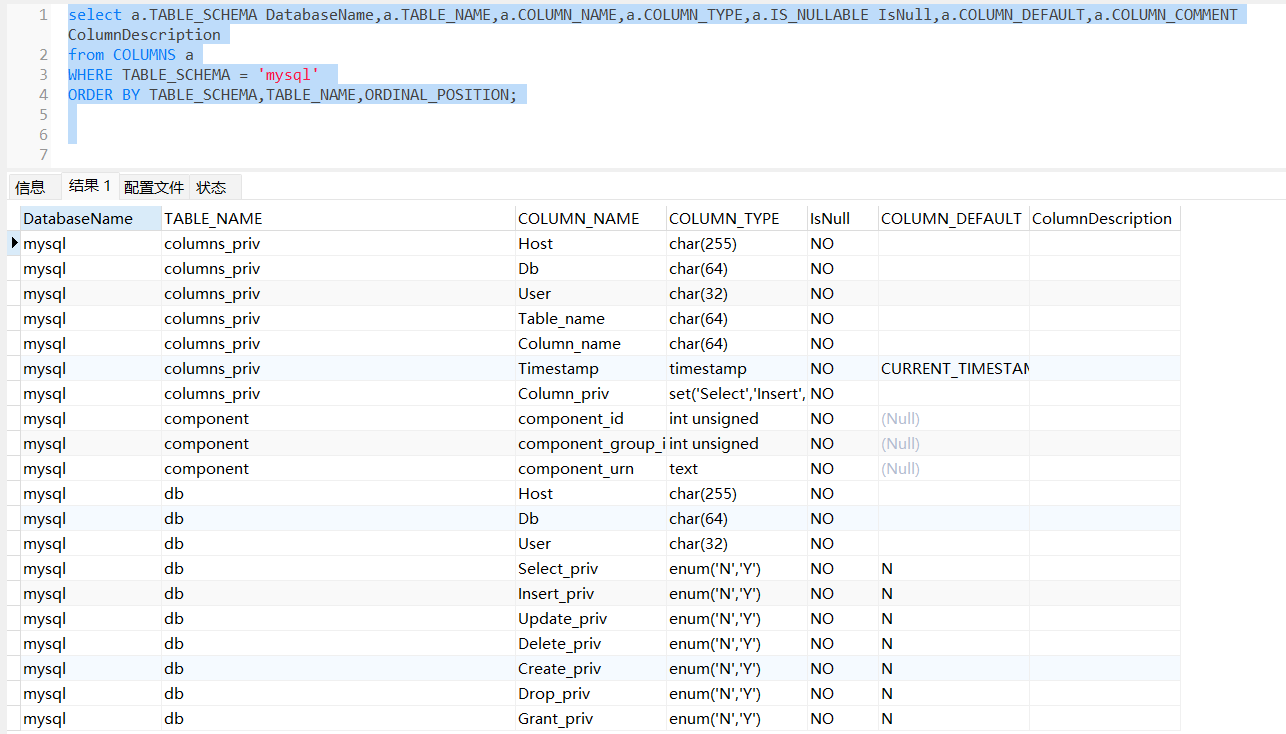
Task: Select the 'Grant_priv' cell
Action: pyautogui.click(x=591, y=718)
